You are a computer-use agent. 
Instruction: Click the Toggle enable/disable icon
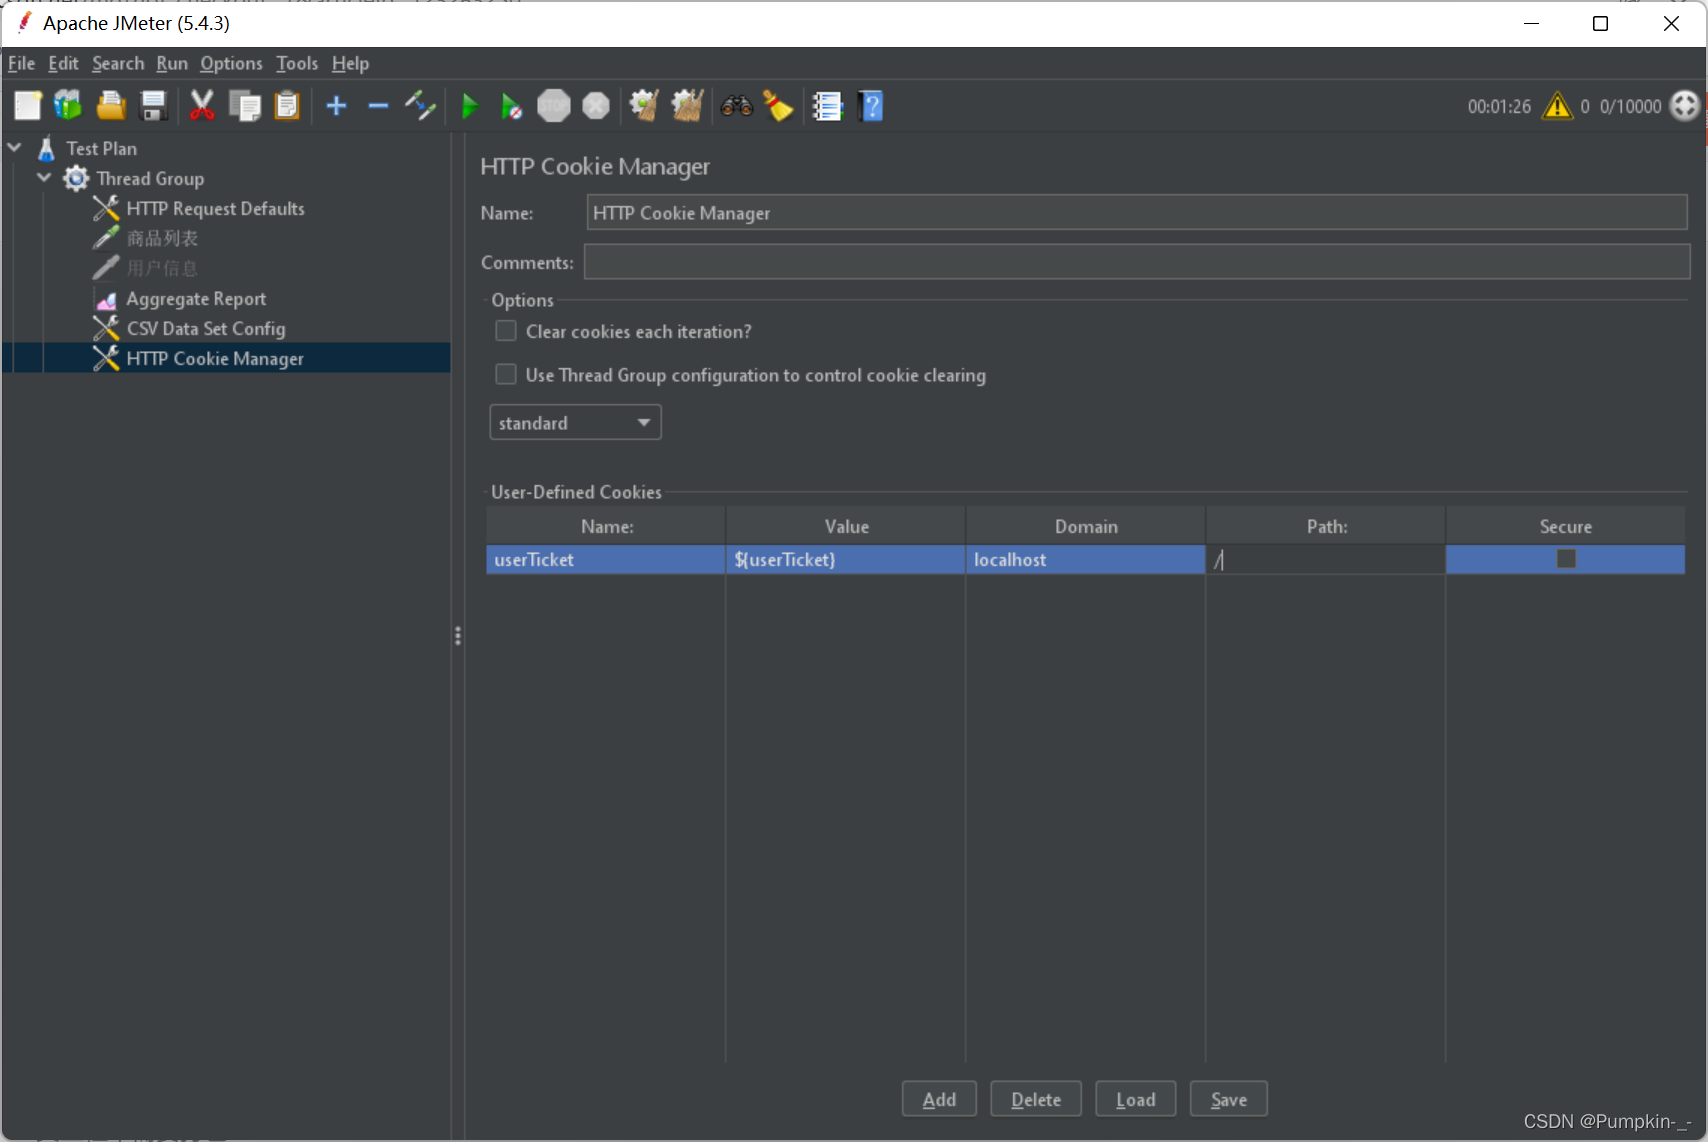420,105
